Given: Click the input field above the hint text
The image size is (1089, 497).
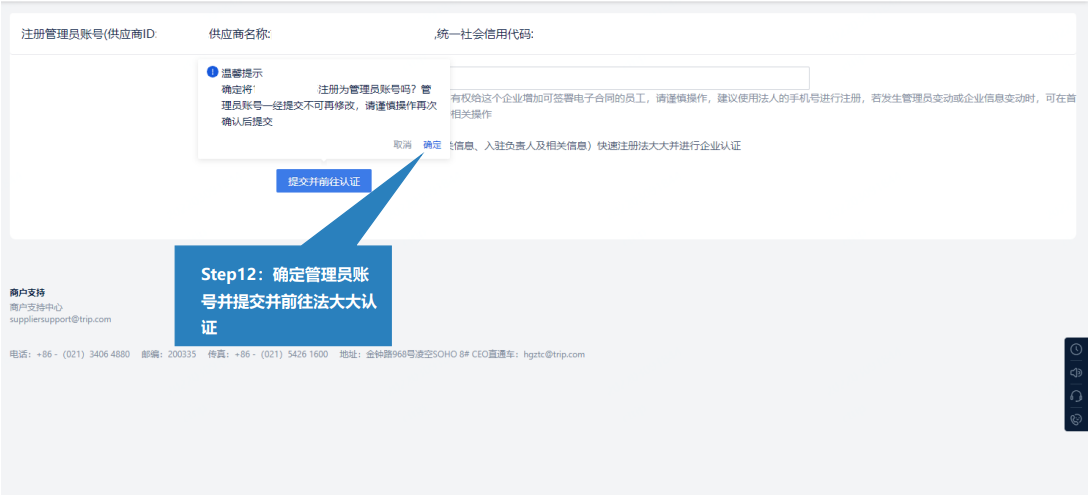Looking at the screenshot, I should (x=628, y=78).
